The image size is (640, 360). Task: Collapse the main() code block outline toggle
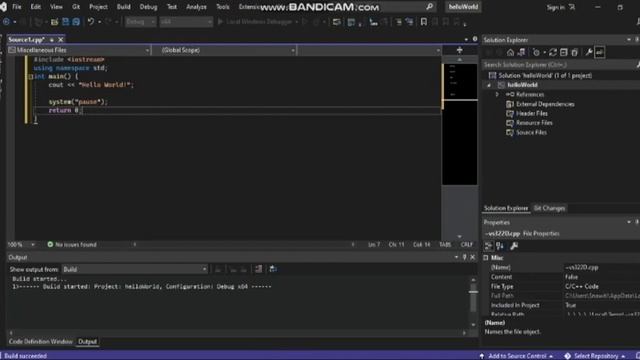31,76
